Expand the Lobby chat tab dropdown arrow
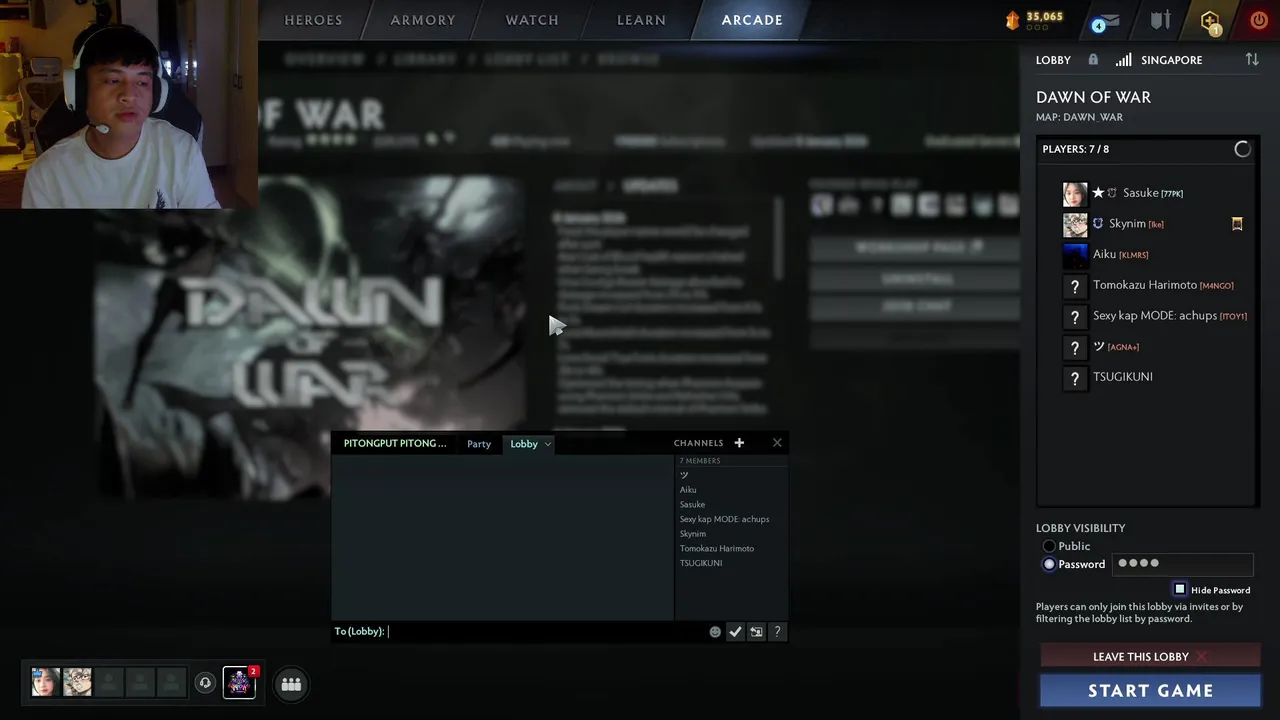 click(547, 444)
